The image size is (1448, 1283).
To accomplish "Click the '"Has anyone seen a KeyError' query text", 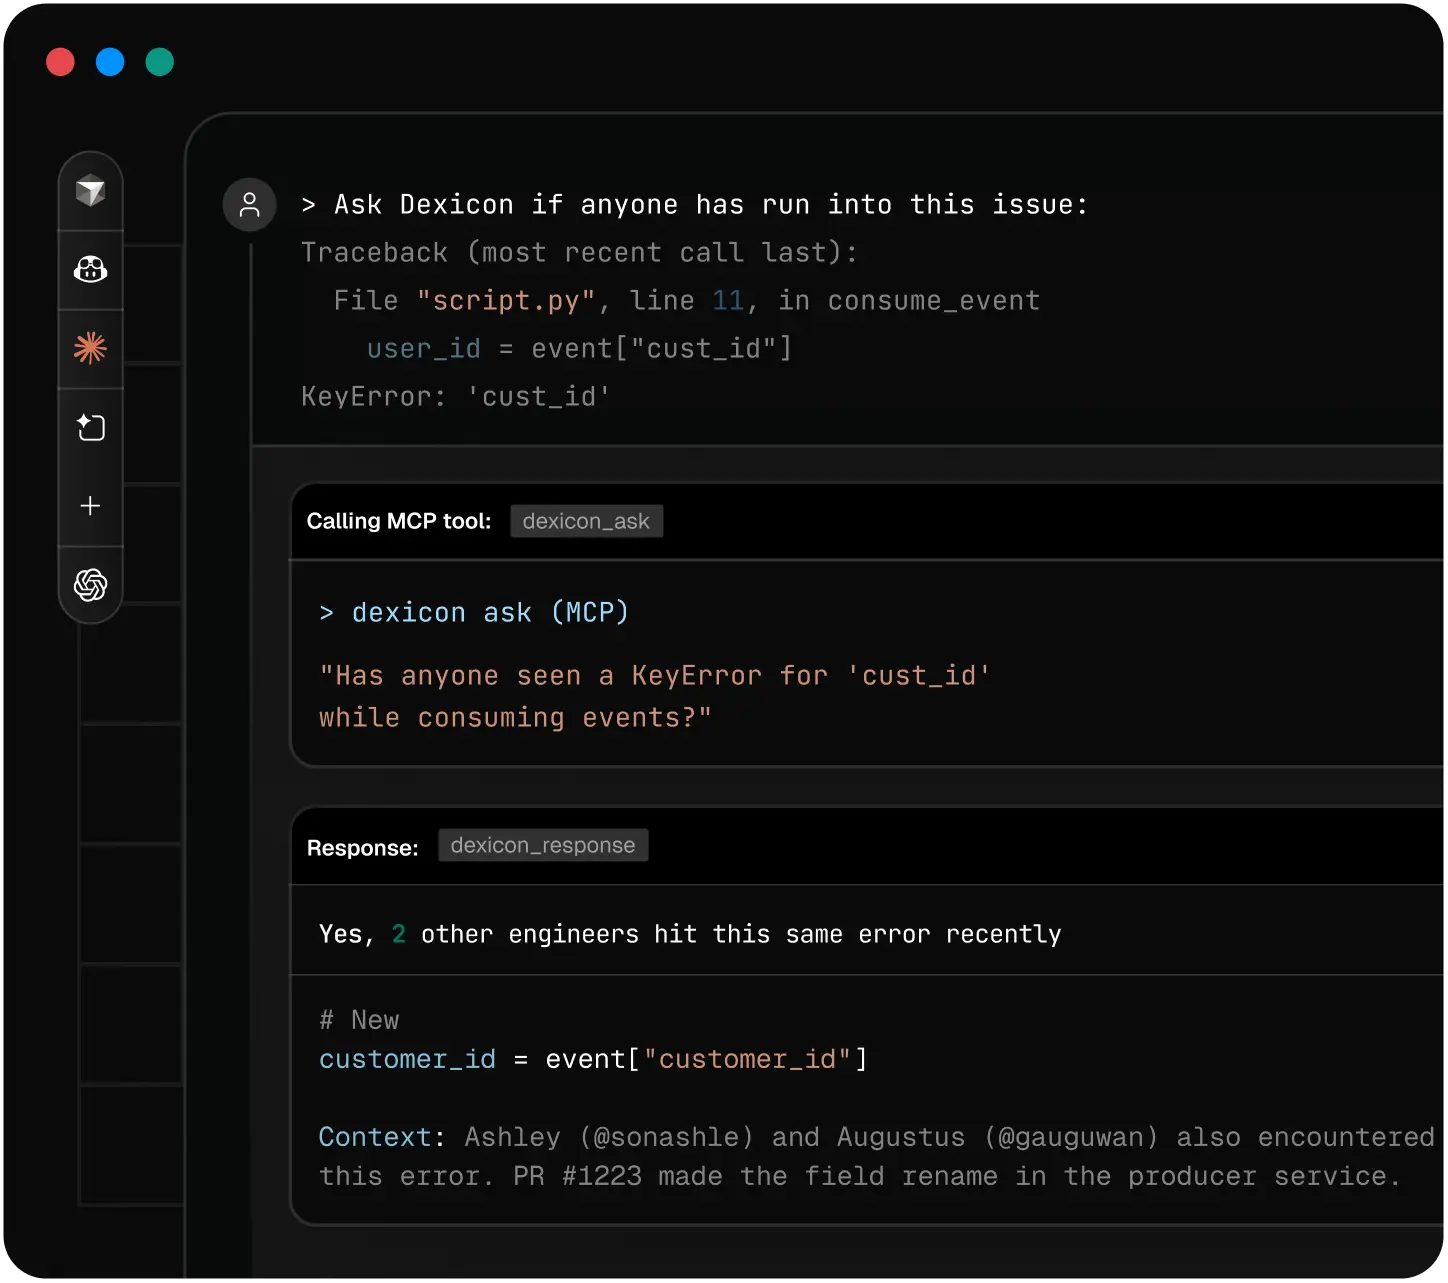I will coord(655,676).
